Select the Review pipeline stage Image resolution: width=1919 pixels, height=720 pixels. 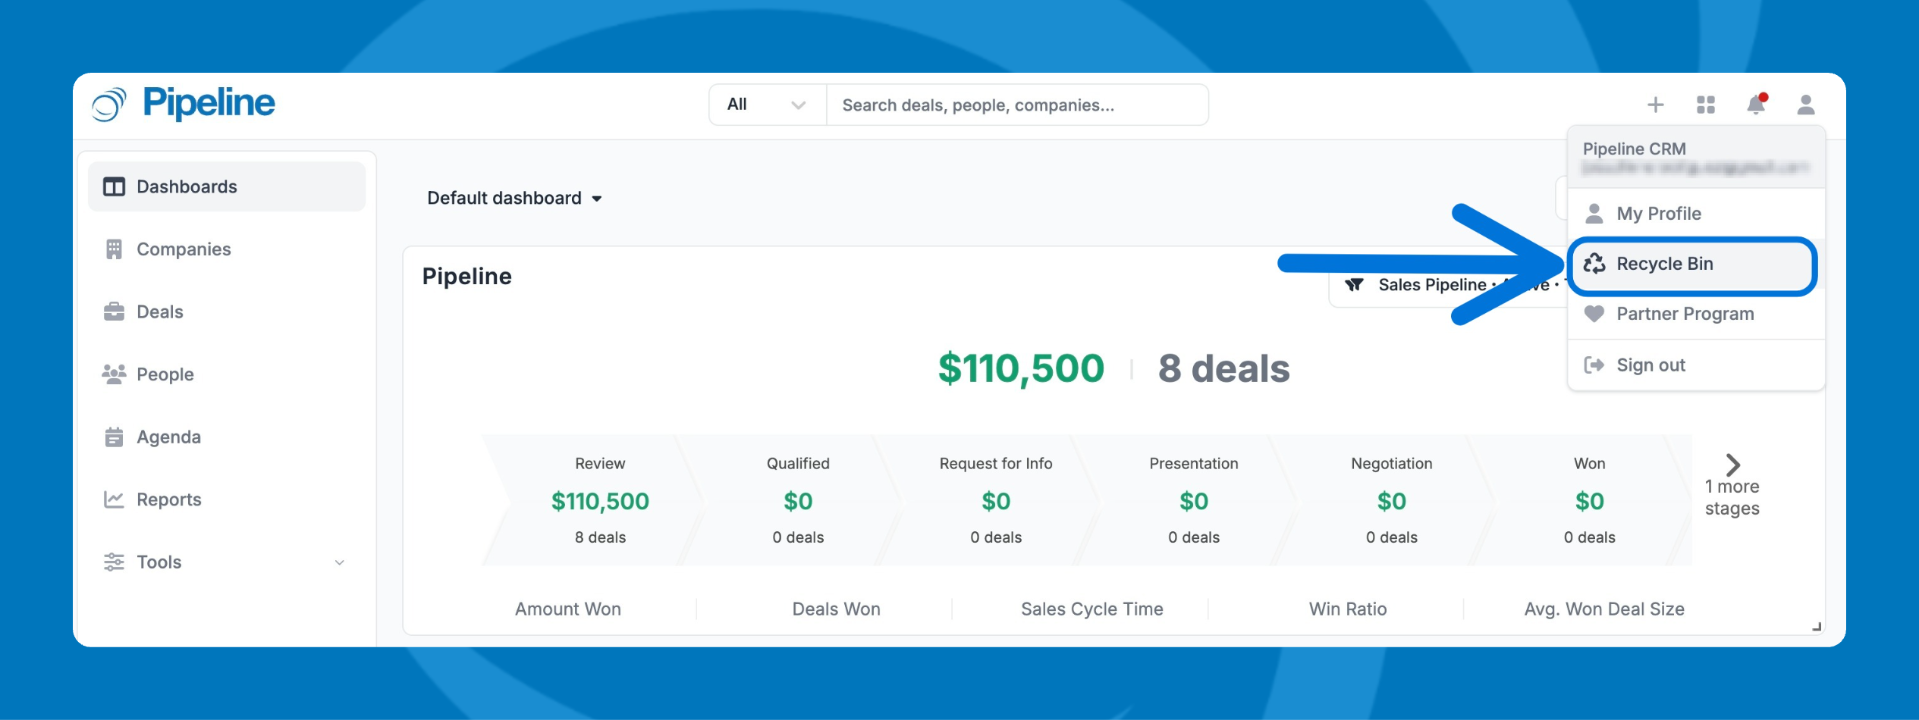click(x=600, y=500)
